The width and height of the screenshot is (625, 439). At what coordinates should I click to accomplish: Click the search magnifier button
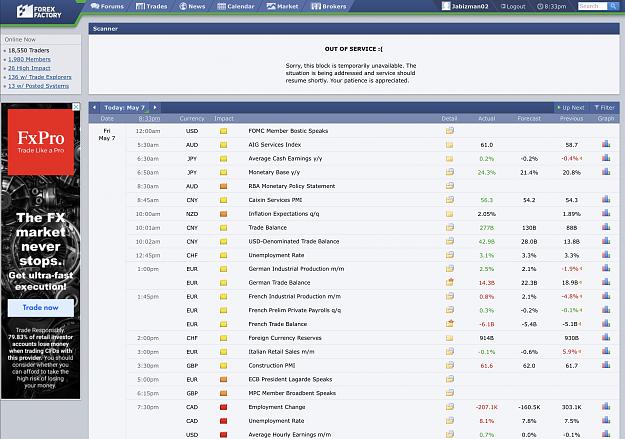click(x=613, y=6)
